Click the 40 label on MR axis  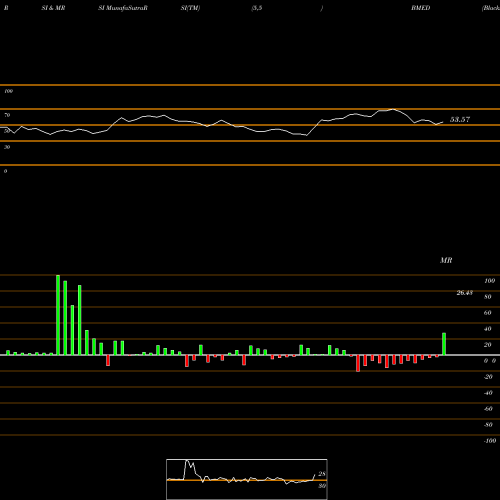point(488,329)
